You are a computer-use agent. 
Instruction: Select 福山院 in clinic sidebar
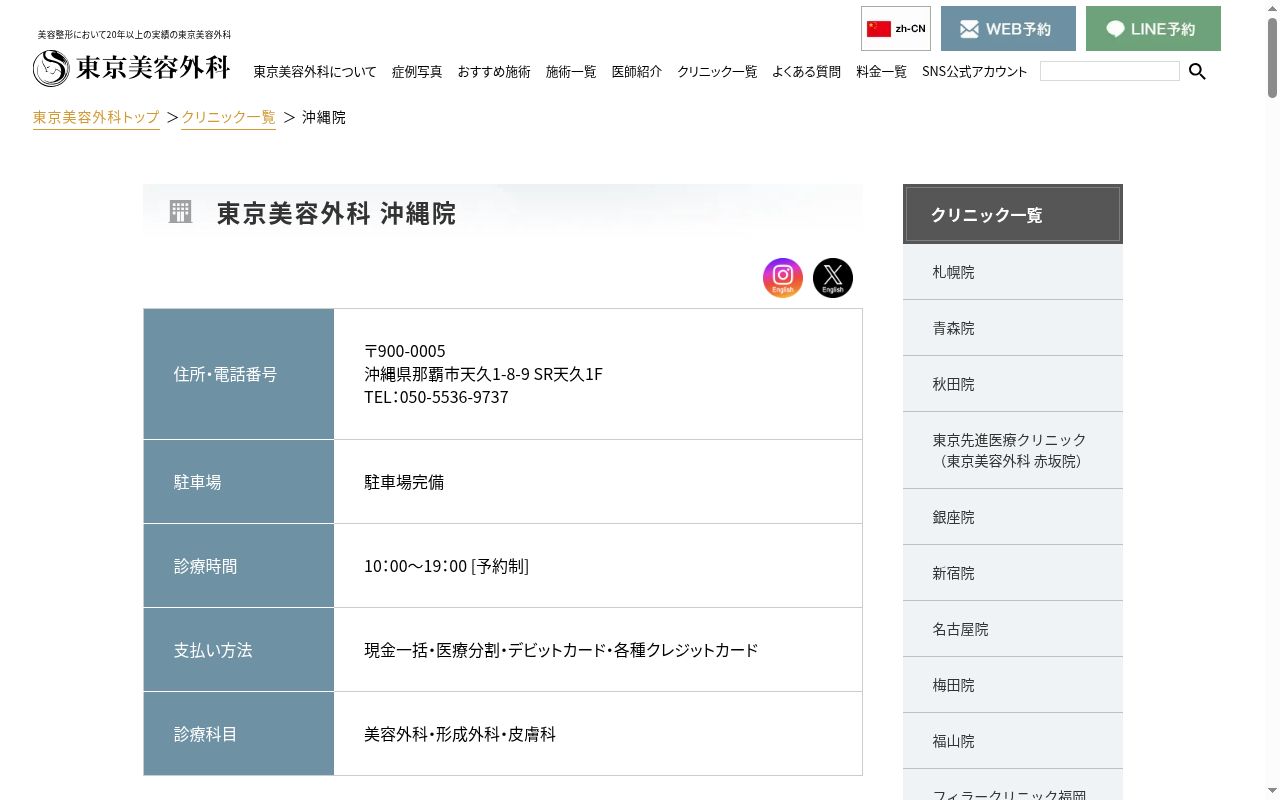coord(1013,741)
